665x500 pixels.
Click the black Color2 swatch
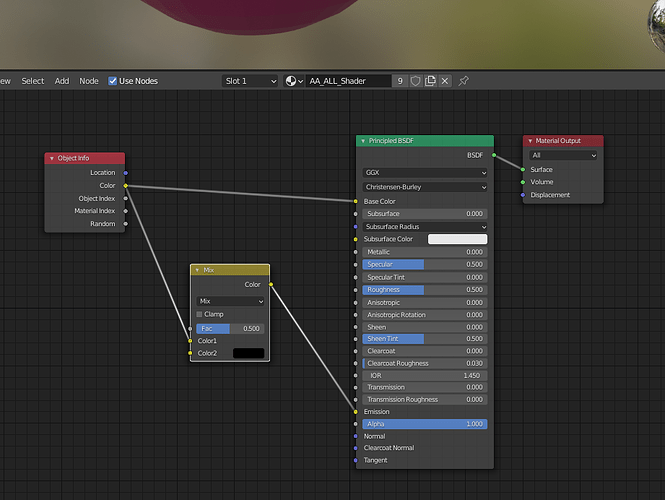[x=249, y=353]
